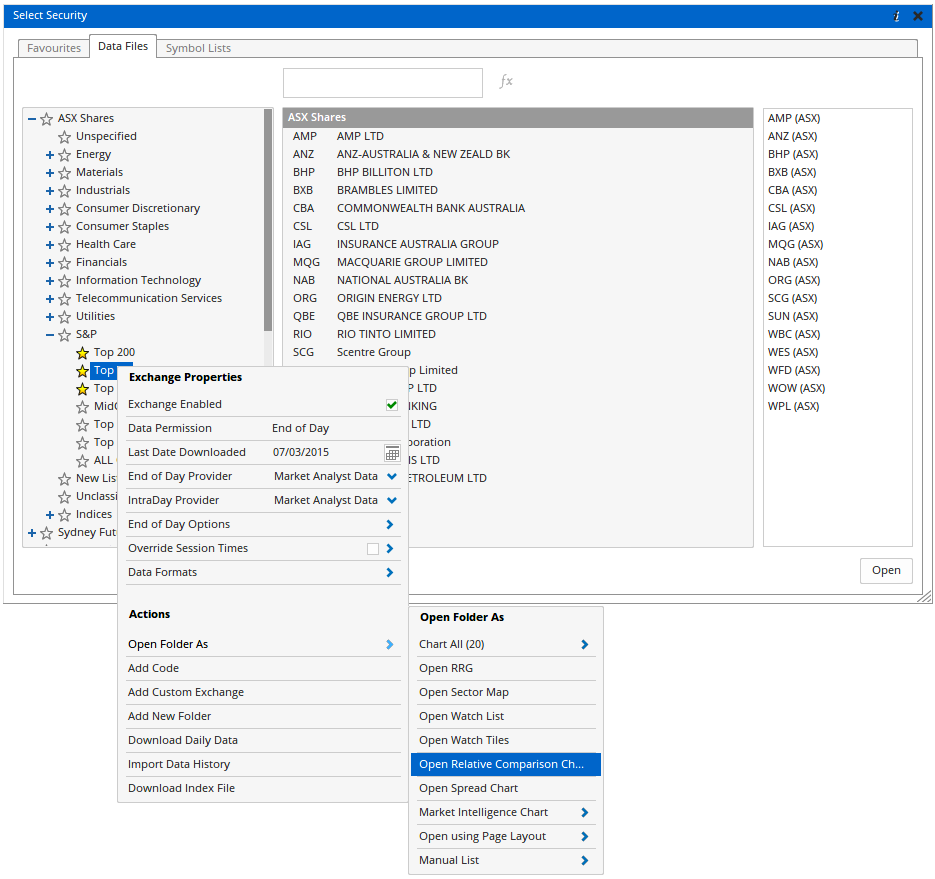Open calendar for Last Date Downloaded

tap(392, 453)
